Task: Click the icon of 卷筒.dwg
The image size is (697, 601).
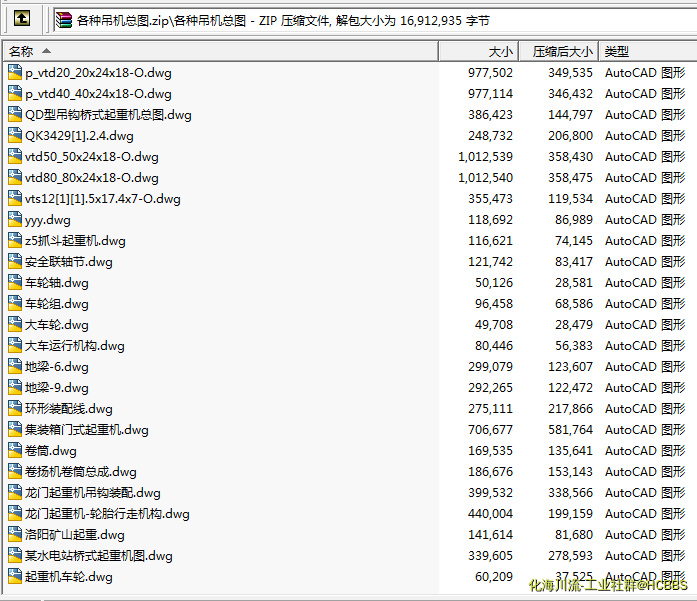Action: click(x=15, y=450)
